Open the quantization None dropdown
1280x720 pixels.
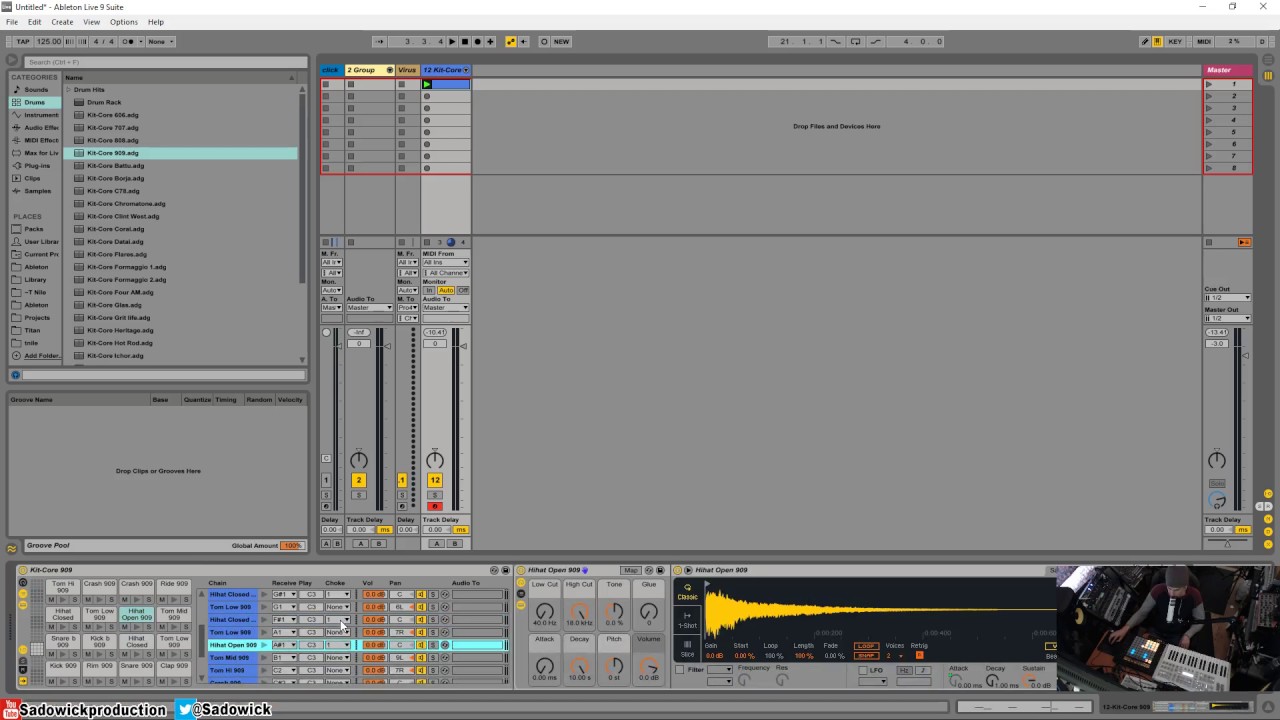tap(160, 41)
